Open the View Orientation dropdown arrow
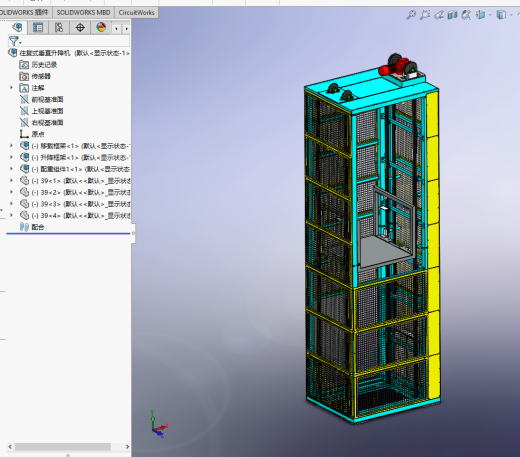Viewport: 520px width, 457px height. 490,15
